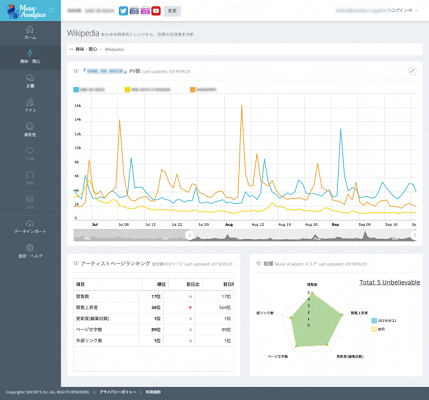The width and height of the screenshot is (429, 400).
Task: Click the Total: S Unbelievable link
Action: point(389,282)
